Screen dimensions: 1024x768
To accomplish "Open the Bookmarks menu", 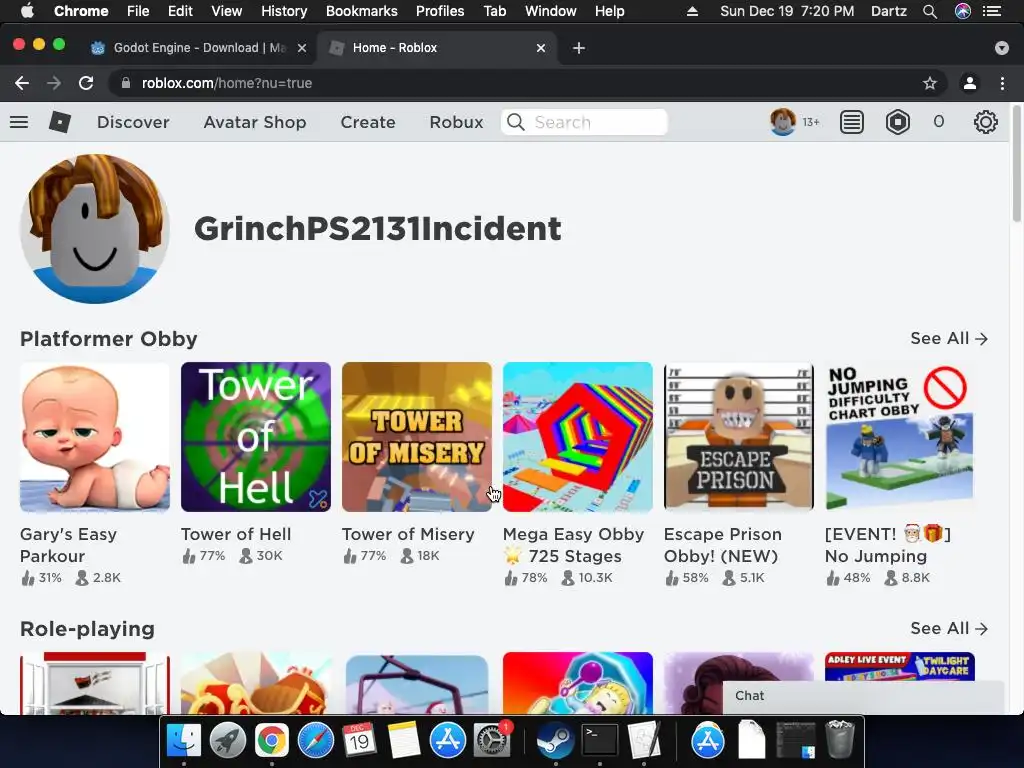I will pyautogui.click(x=362, y=11).
